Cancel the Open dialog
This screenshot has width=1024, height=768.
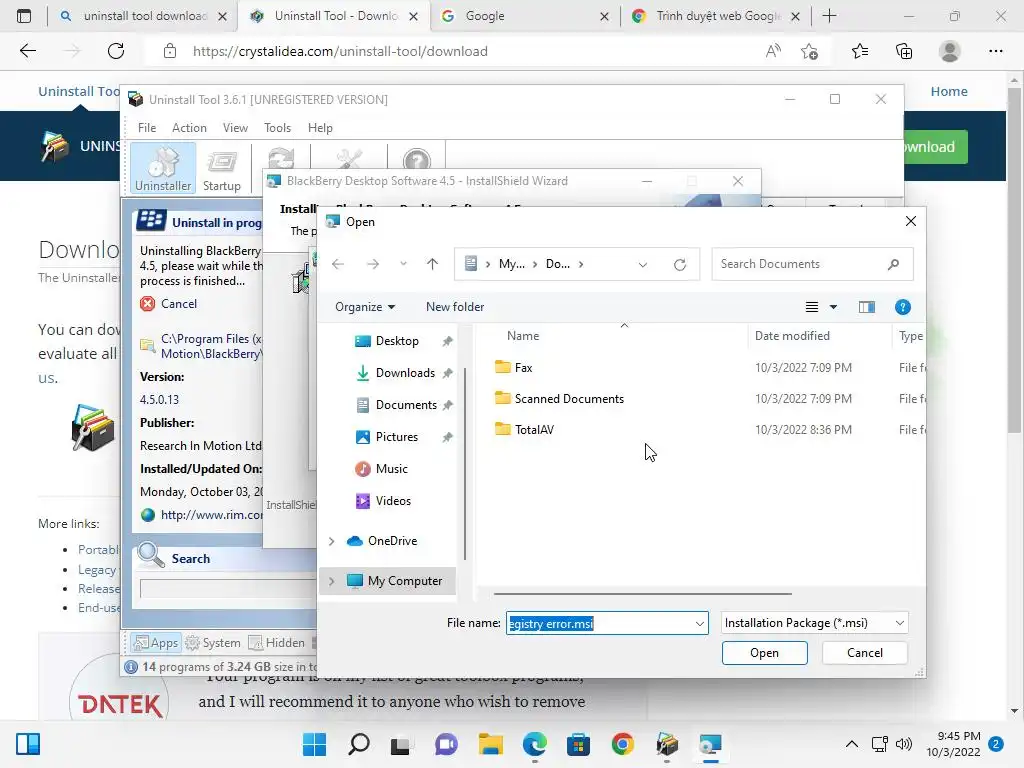click(865, 652)
